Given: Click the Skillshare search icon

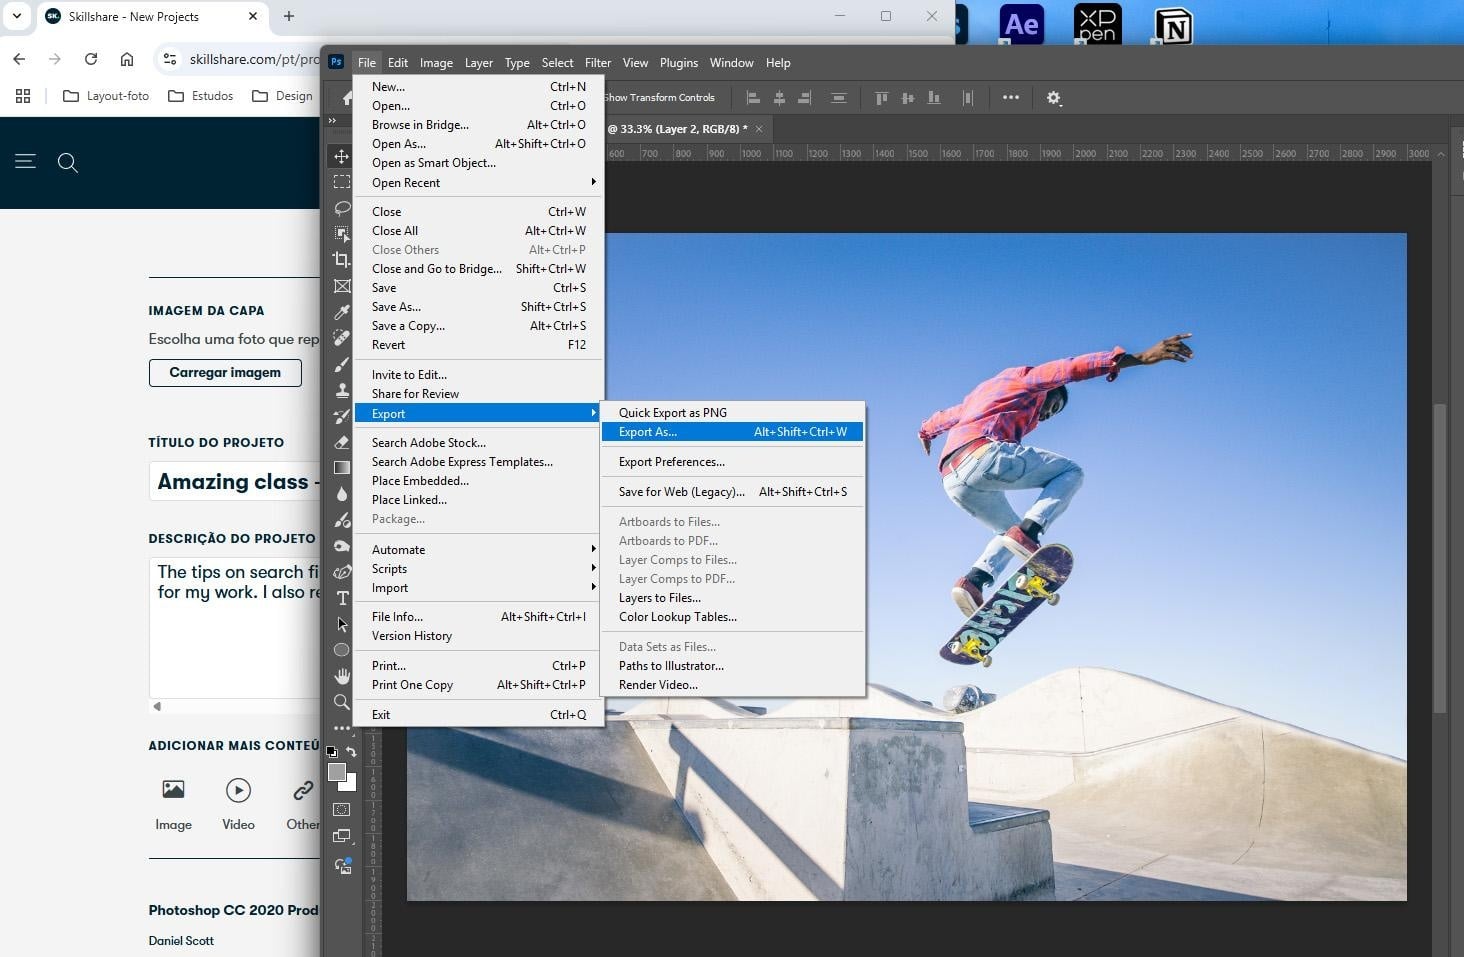Looking at the screenshot, I should click(x=68, y=162).
